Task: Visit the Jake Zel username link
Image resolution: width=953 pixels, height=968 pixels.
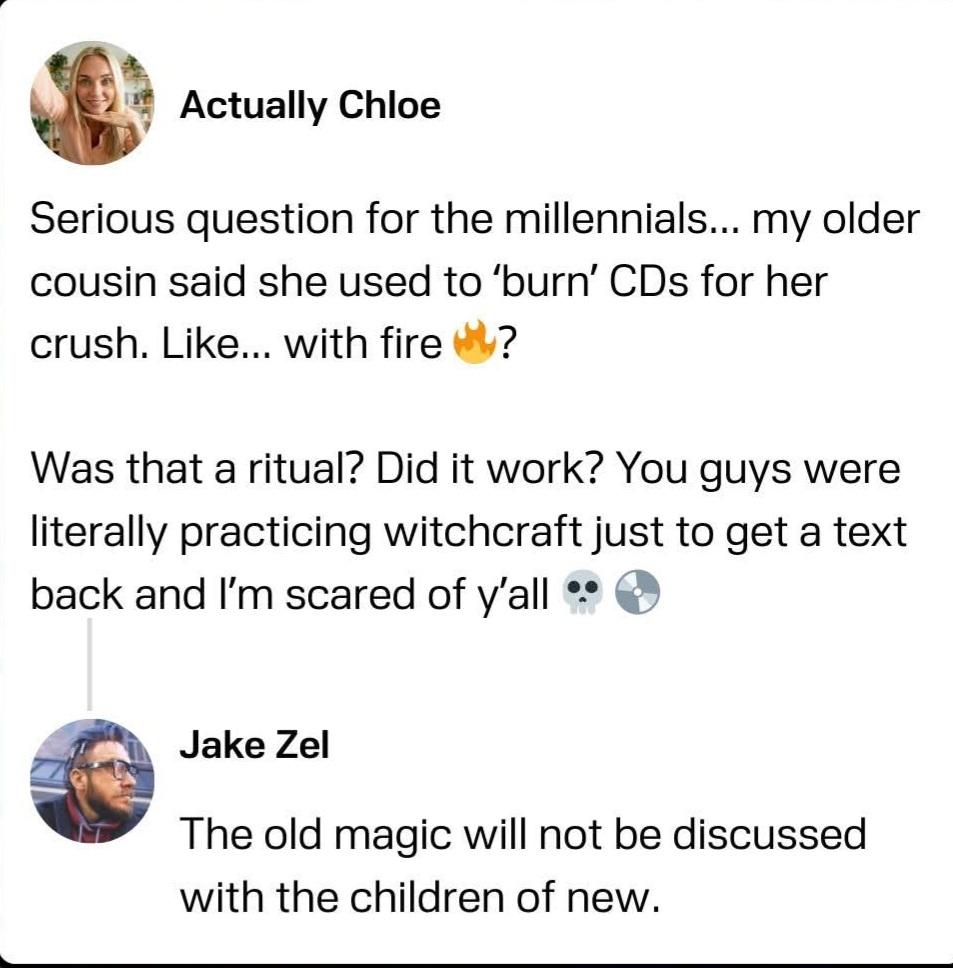Action: (254, 745)
